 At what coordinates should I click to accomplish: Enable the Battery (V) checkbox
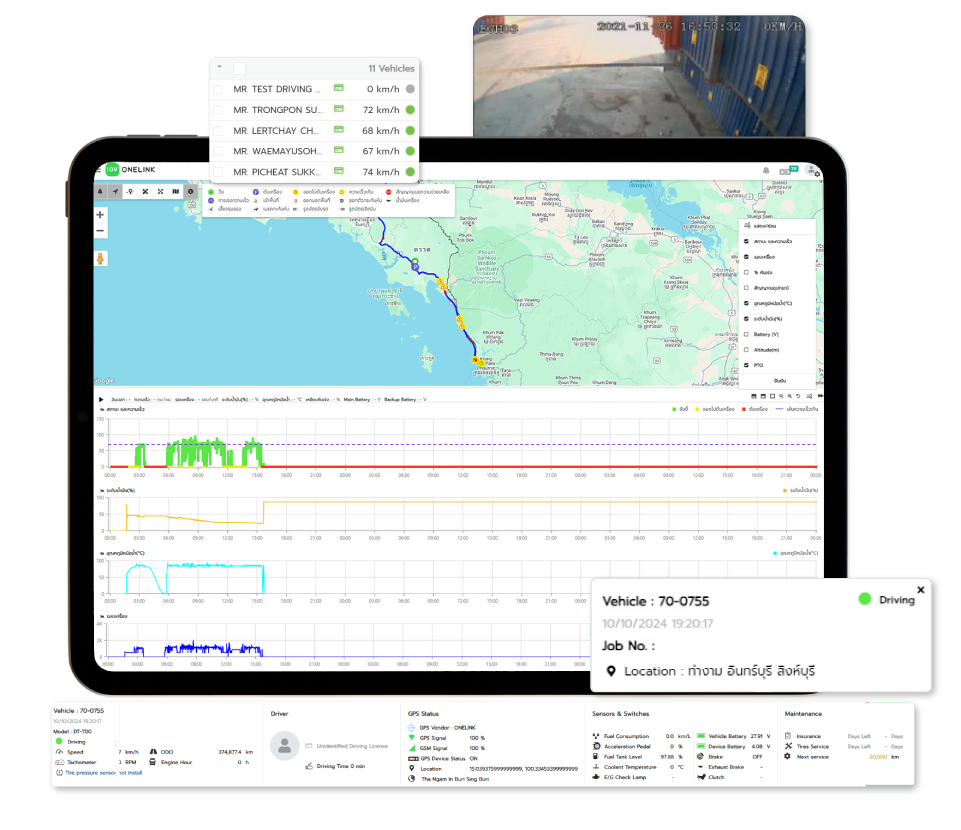(x=746, y=334)
